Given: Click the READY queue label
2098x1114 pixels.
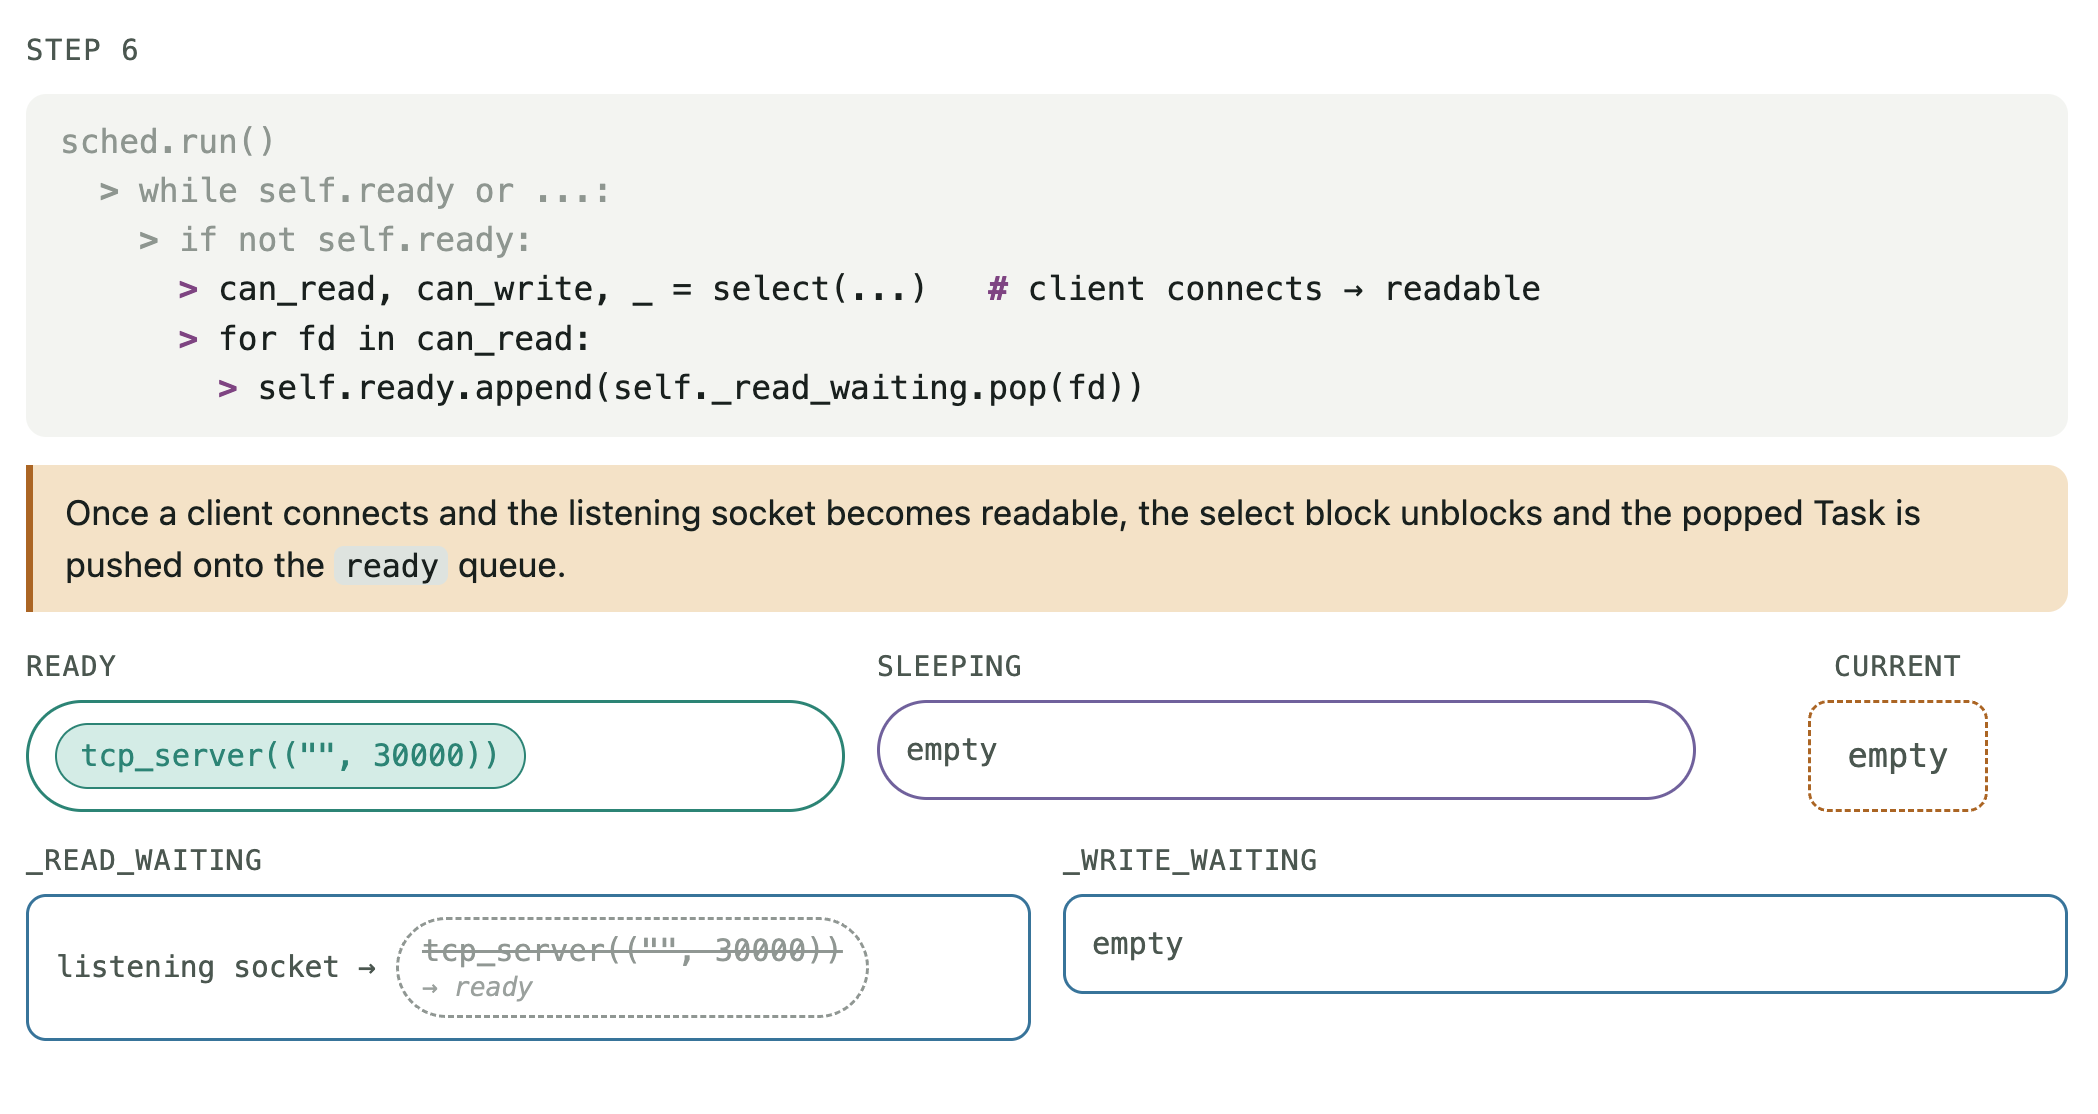Looking at the screenshot, I should 71,666.
